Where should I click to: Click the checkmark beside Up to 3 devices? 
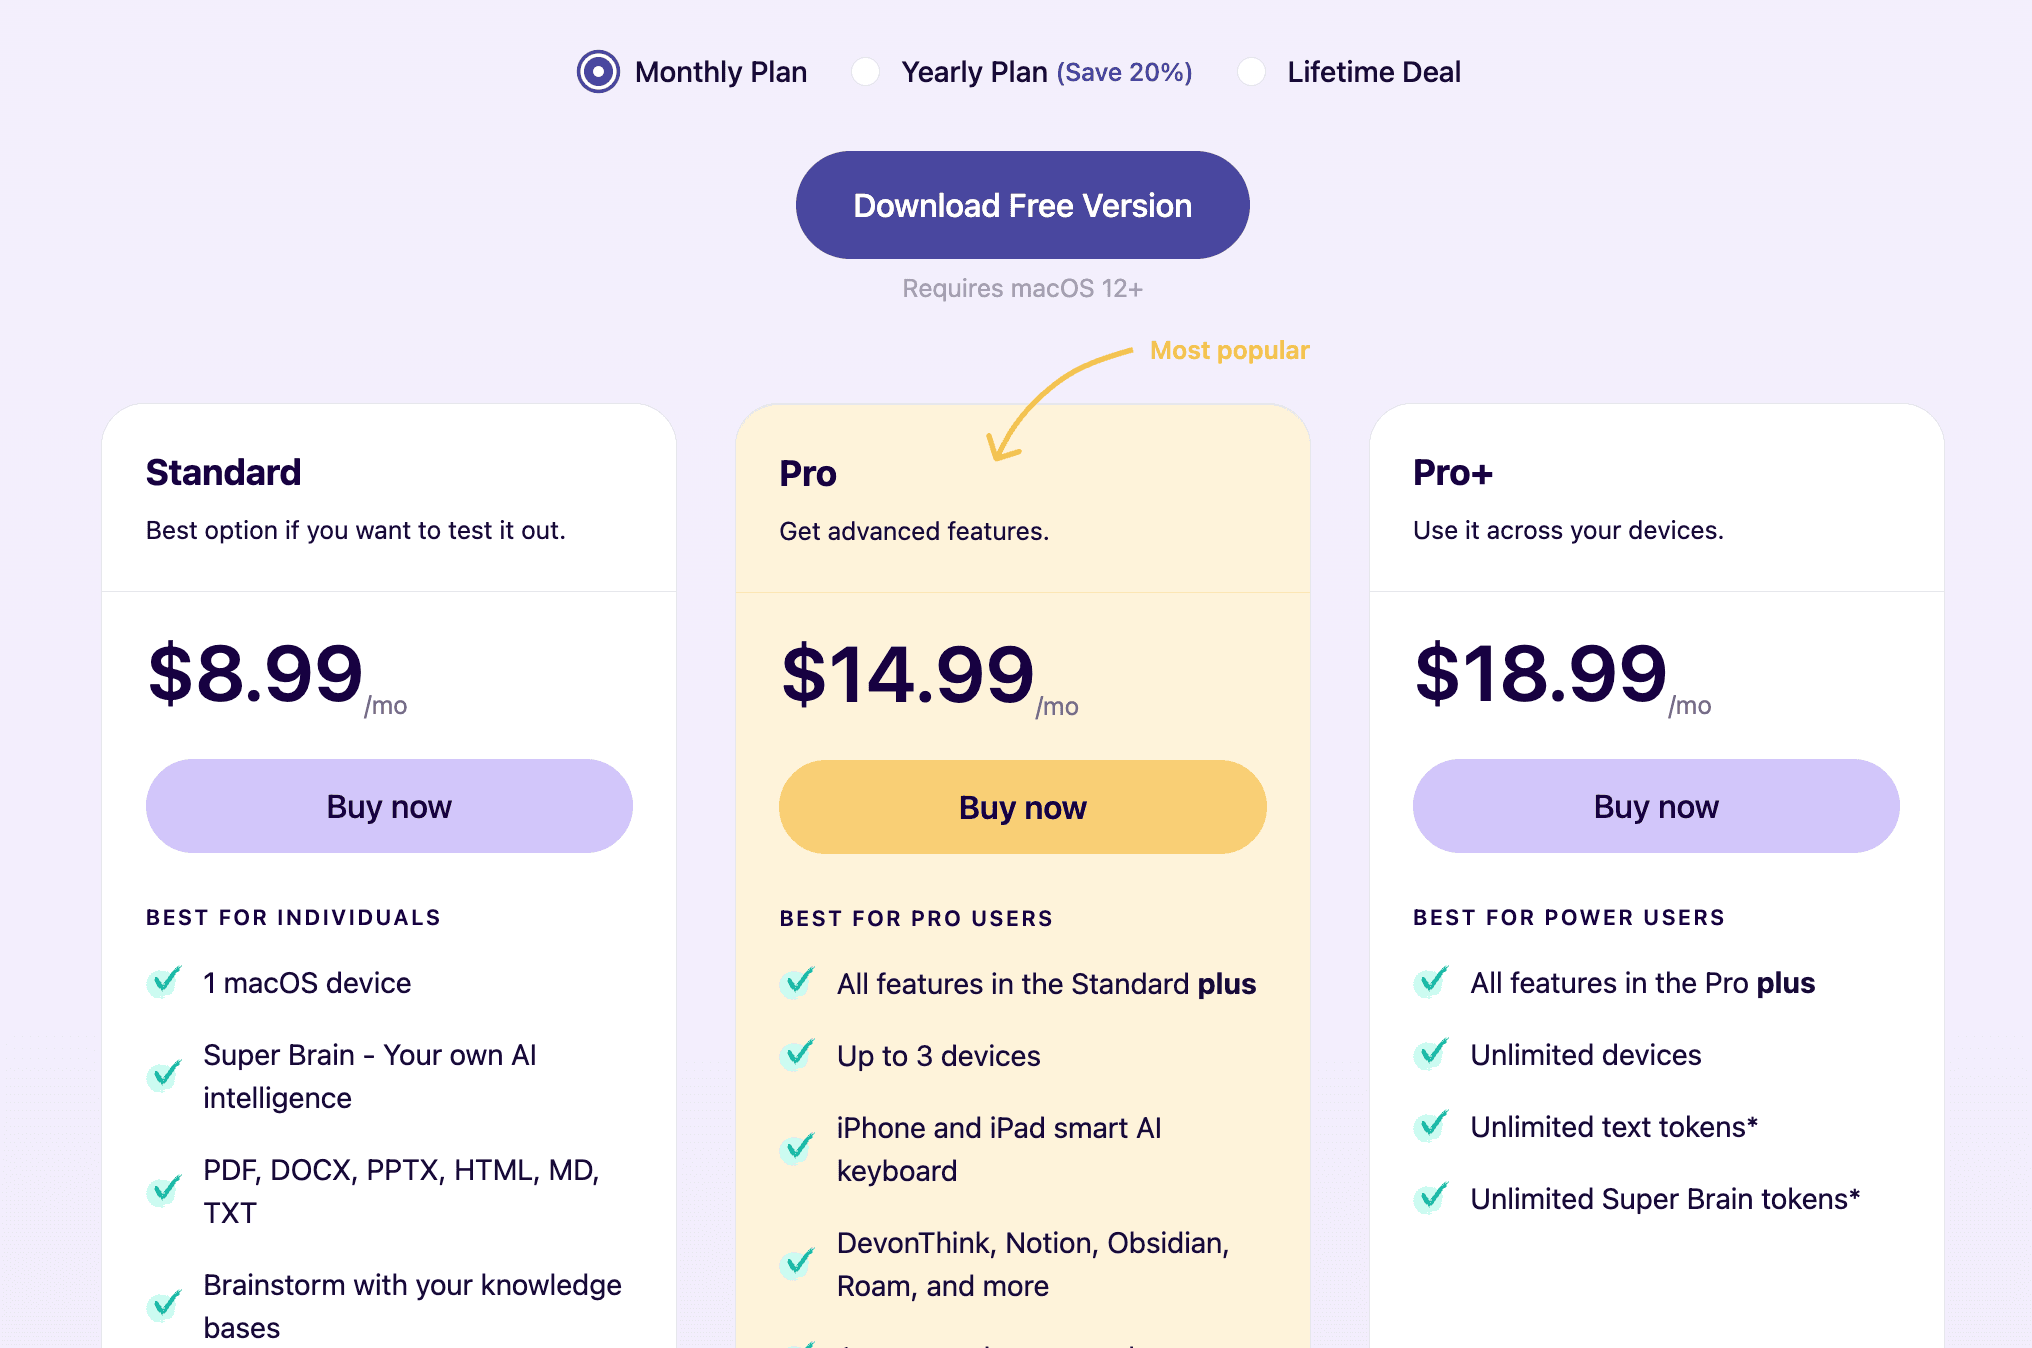797,1054
